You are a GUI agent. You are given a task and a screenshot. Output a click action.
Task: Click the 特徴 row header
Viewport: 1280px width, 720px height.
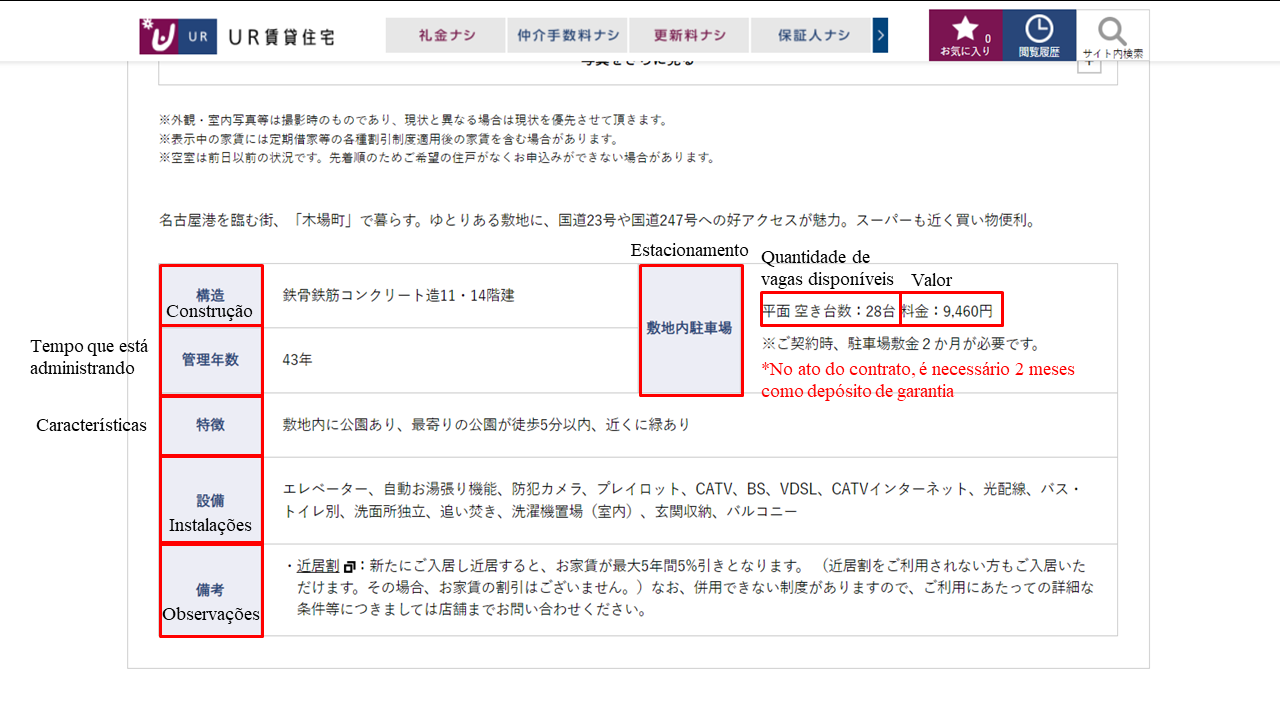[210, 425]
